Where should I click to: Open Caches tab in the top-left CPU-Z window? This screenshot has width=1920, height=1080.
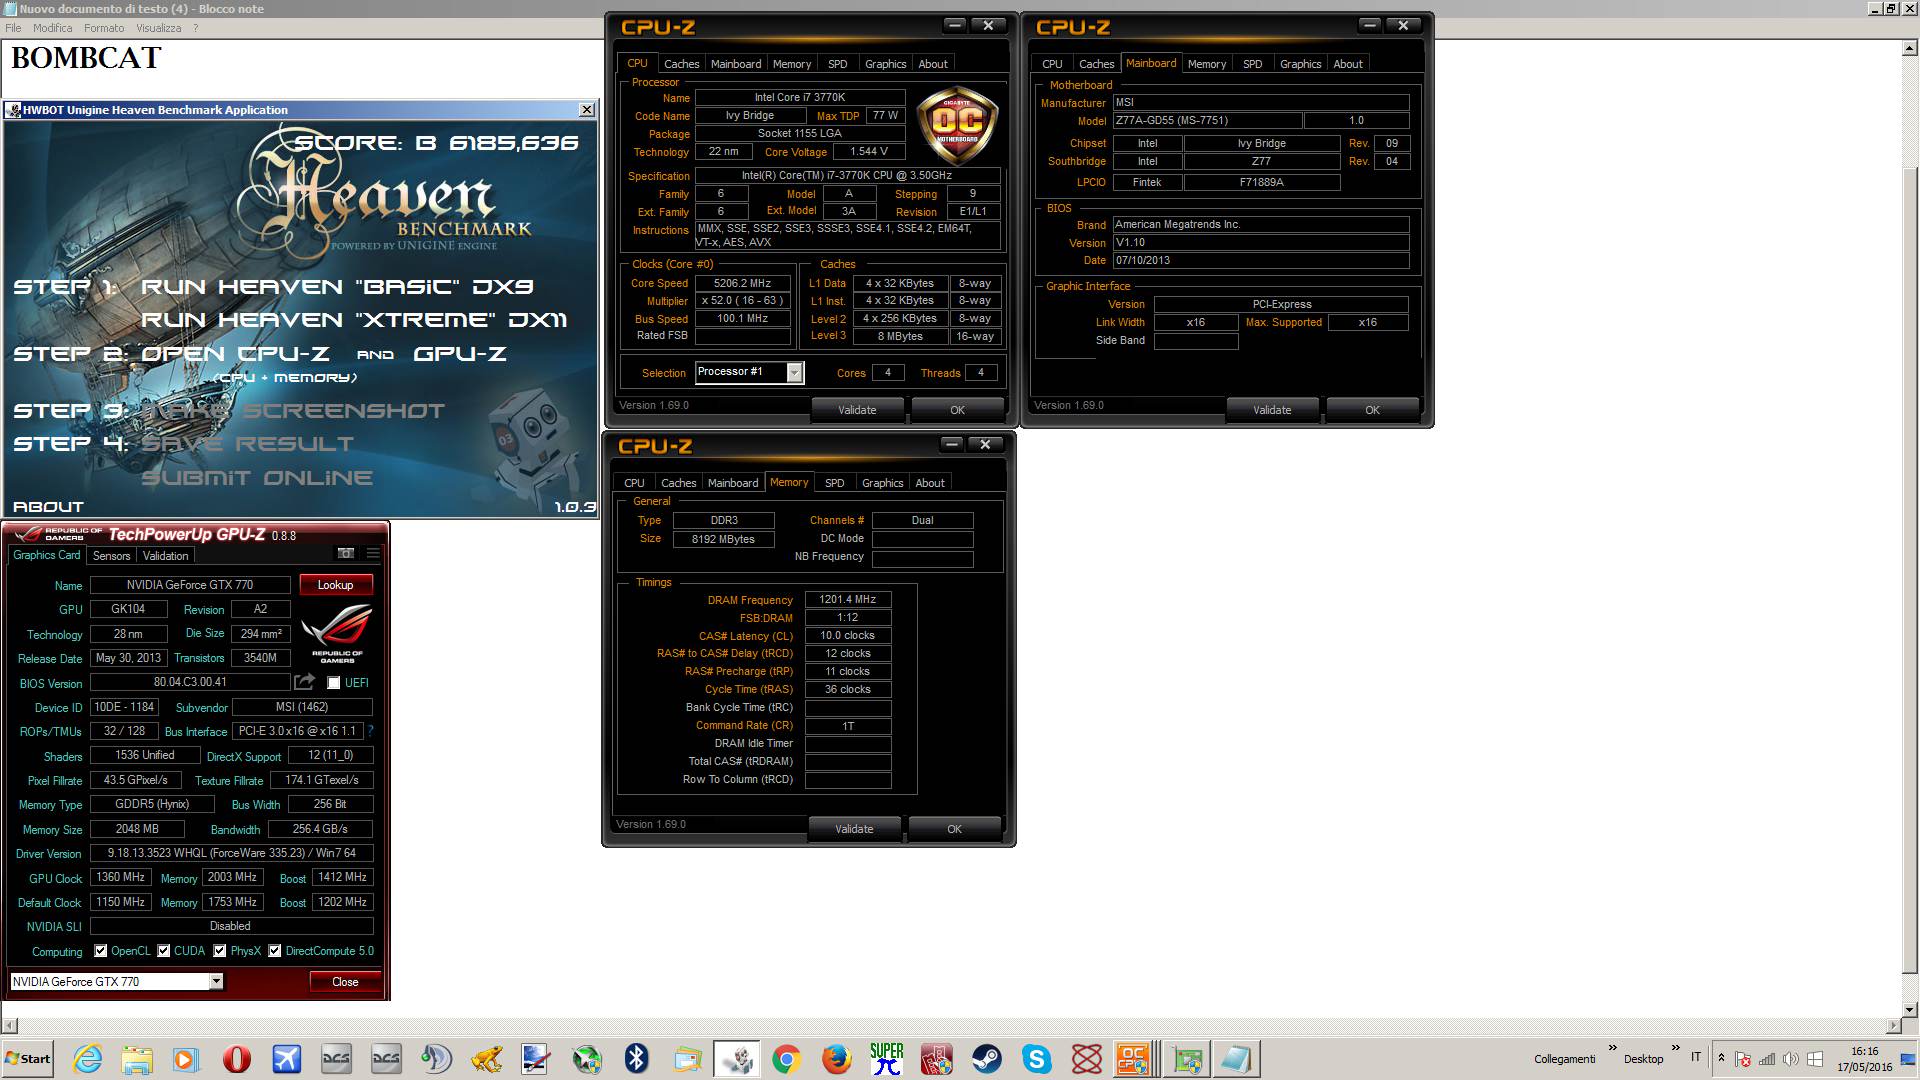click(x=682, y=64)
